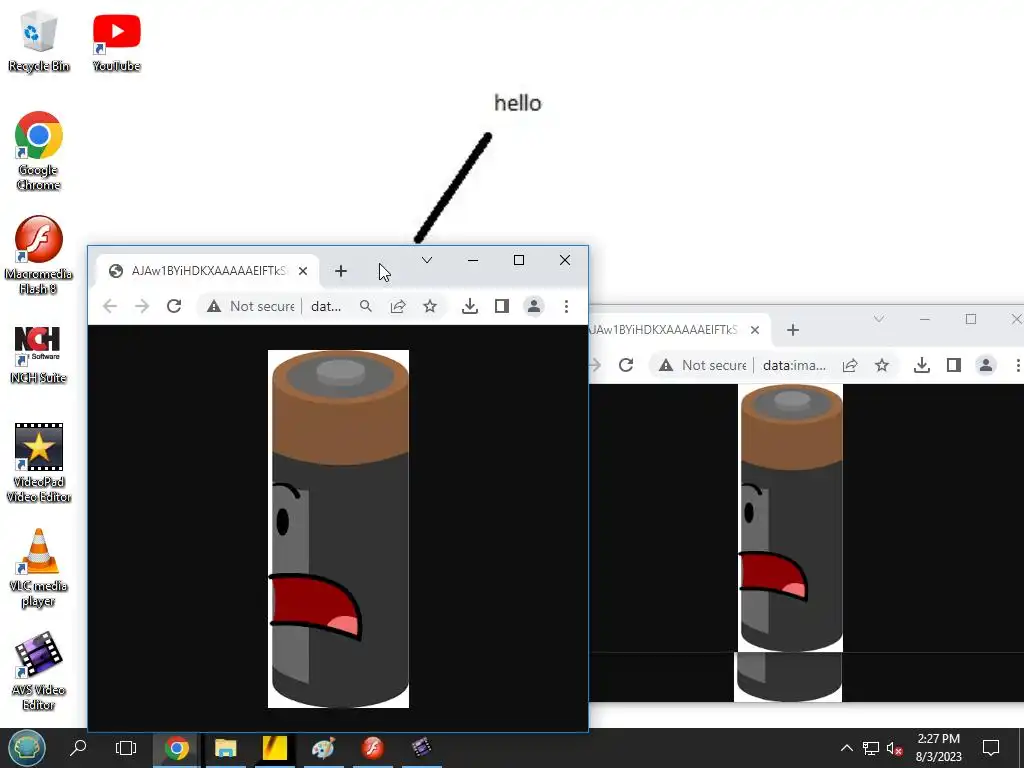Image resolution: width=1024 pixels, height=768 pixels.
Task: Open taskbar search magnifier
Action: 78,747
